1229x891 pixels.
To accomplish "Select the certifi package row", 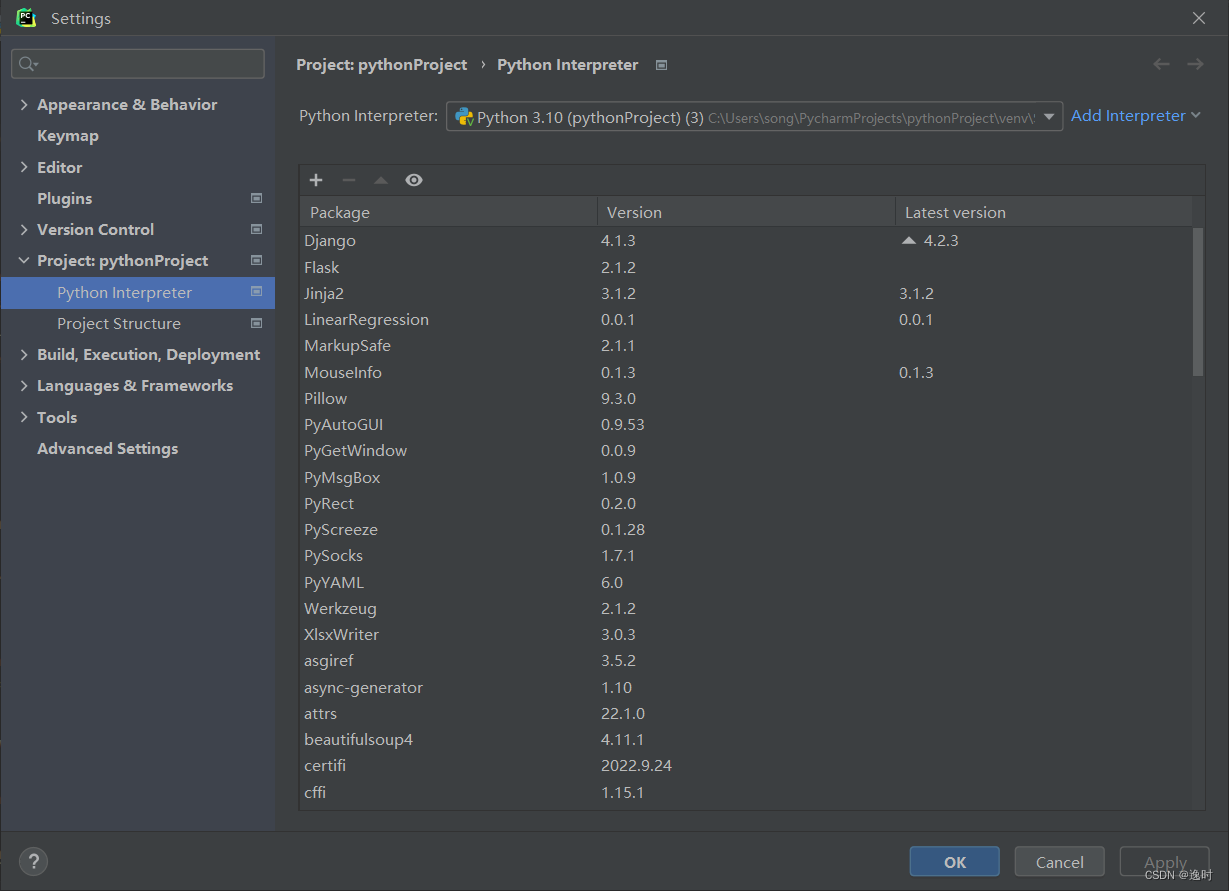I will [x=746, y=765].
